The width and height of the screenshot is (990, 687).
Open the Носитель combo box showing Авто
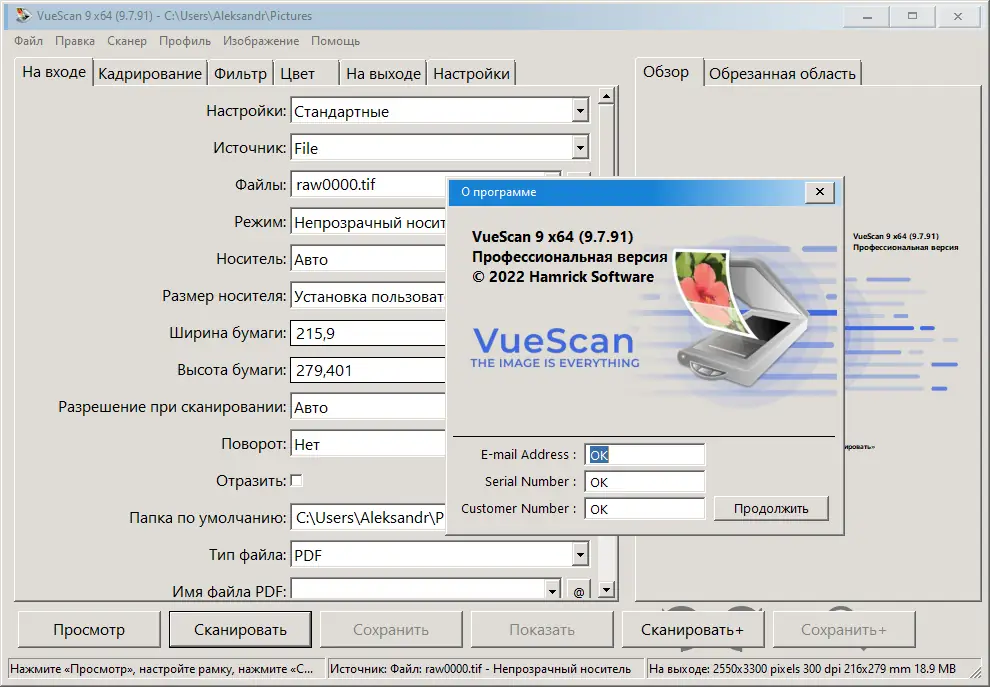click(x=368, y=259)
